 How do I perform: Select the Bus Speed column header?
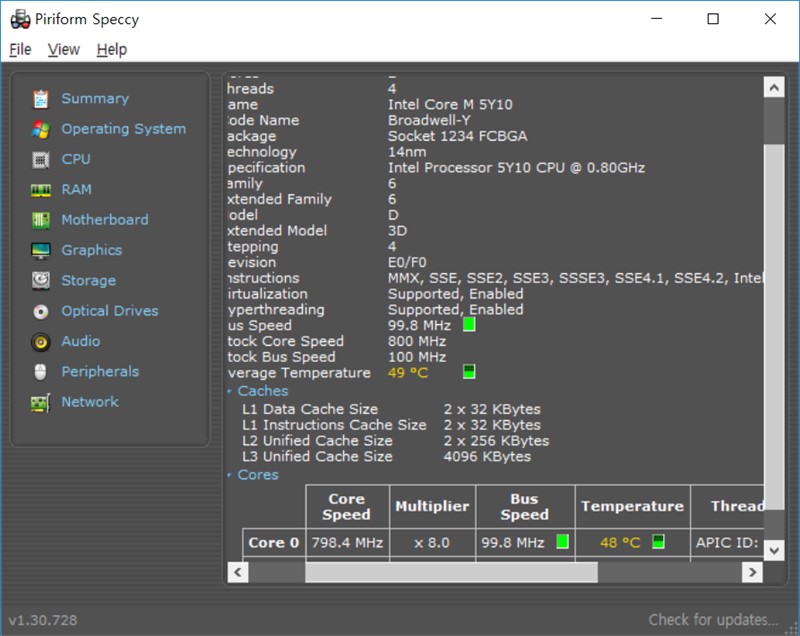(525, 506)
